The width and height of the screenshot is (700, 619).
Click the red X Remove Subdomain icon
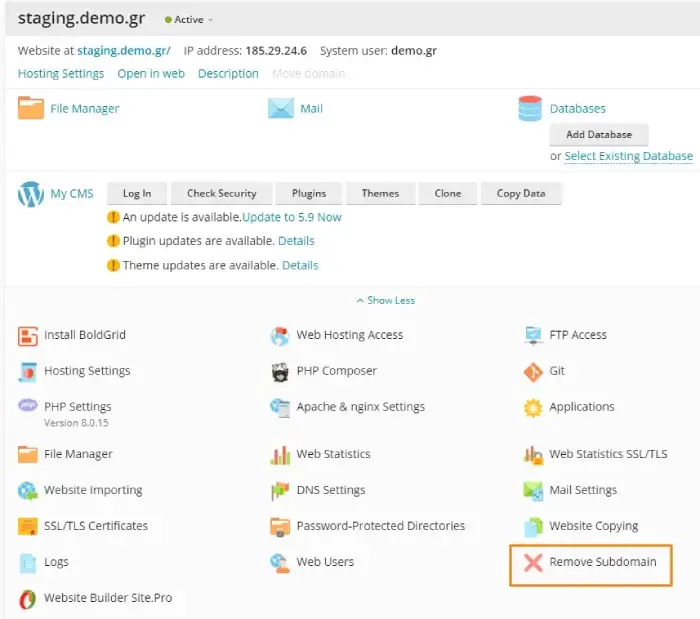(533, 563)
